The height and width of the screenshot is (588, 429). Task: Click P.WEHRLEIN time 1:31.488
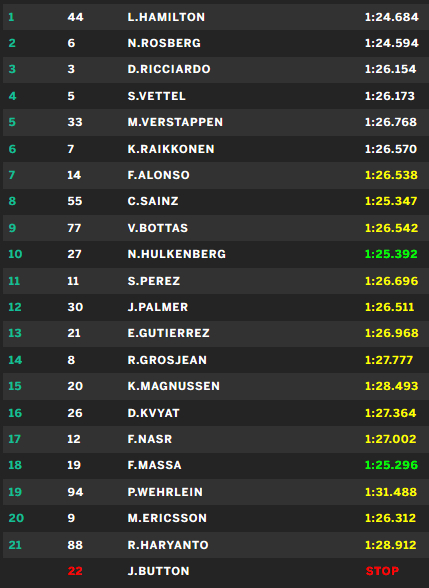[391, 492]
